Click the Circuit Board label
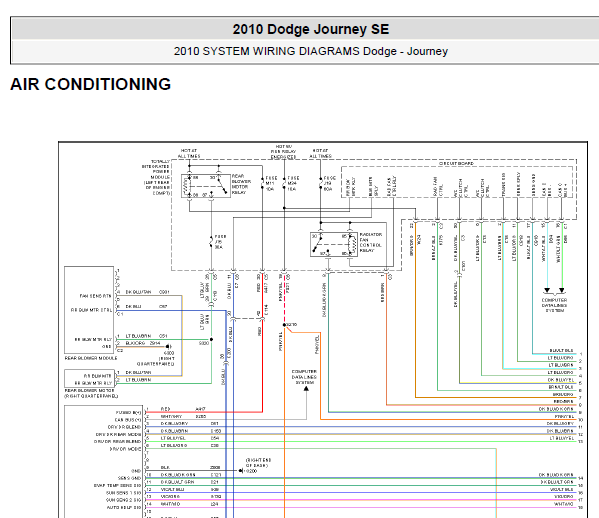599x518 pixels. (x=456, y=163)
